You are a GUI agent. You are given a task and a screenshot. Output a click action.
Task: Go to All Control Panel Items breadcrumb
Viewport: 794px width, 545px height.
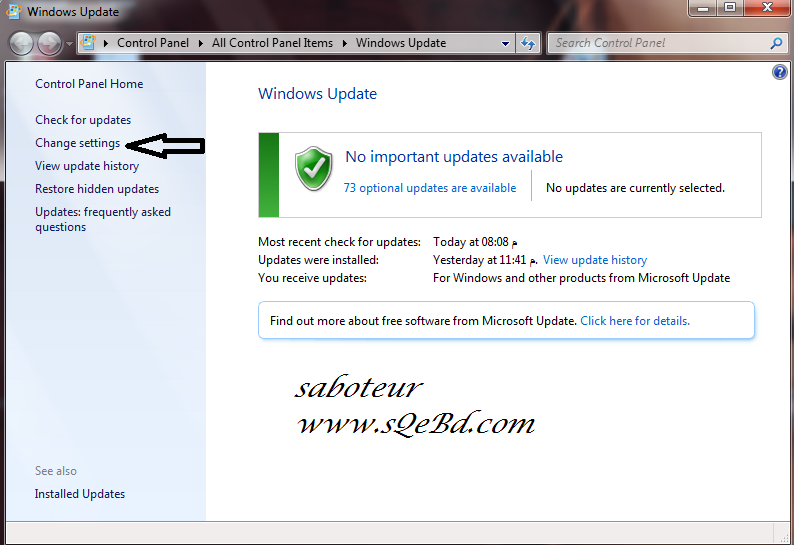coord(273,43)
